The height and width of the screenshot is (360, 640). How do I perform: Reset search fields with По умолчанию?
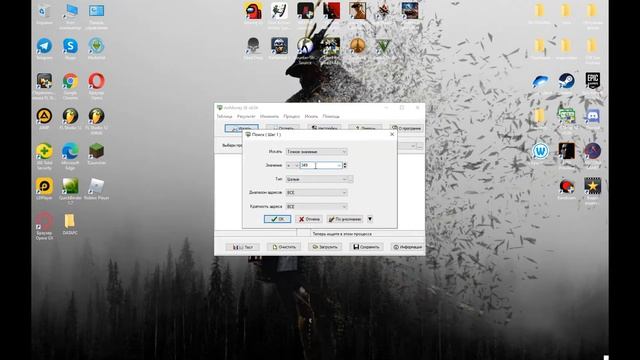pyautogui.click(x=345, y=219)
